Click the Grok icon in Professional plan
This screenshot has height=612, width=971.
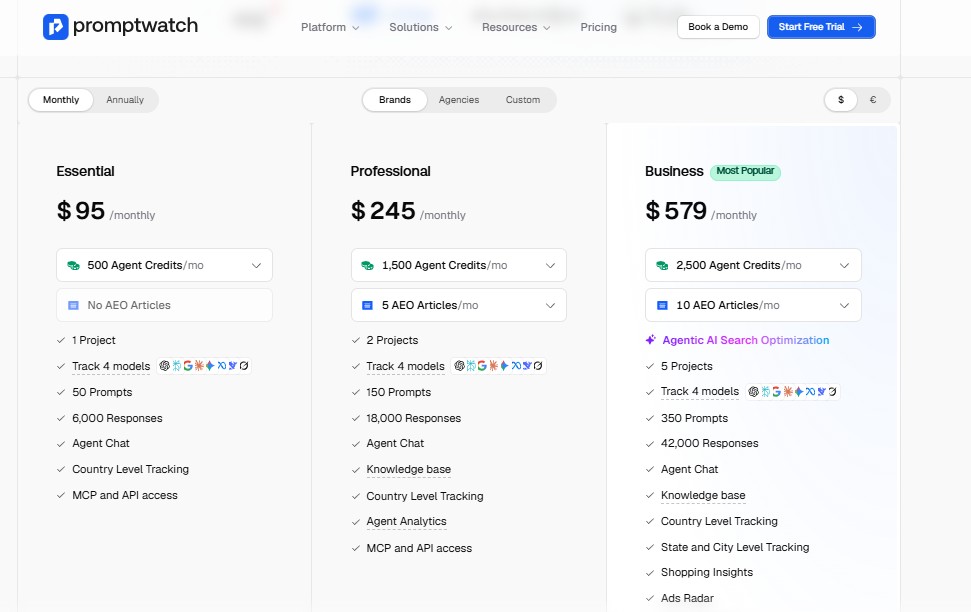tap(538, 365)
